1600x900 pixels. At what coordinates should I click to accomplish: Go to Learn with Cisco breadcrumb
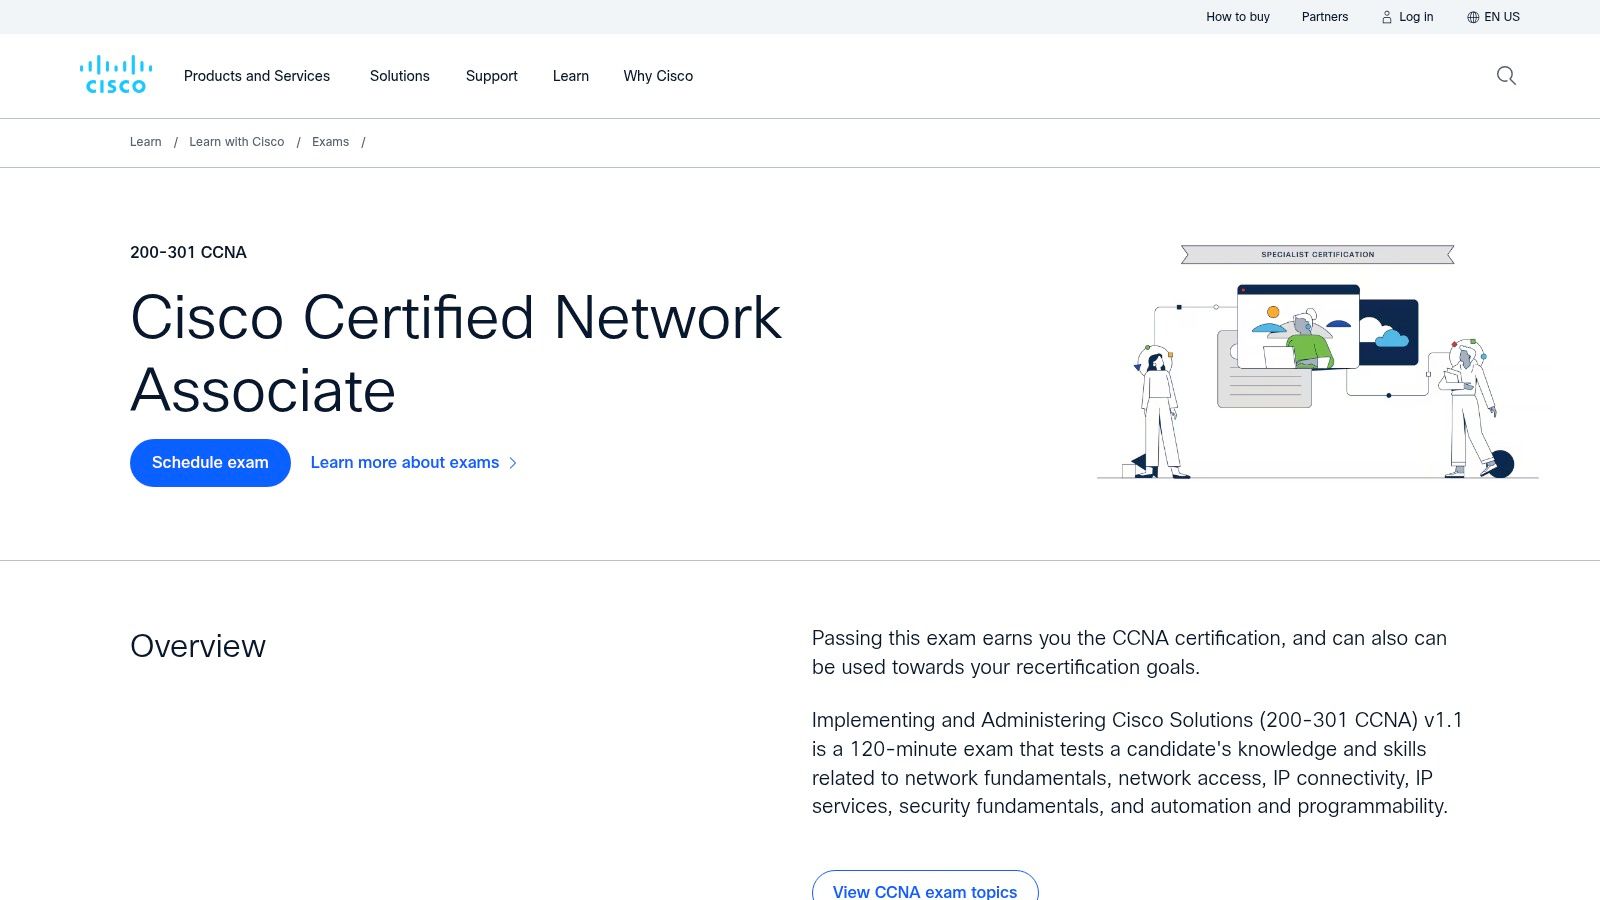[237, 142]
